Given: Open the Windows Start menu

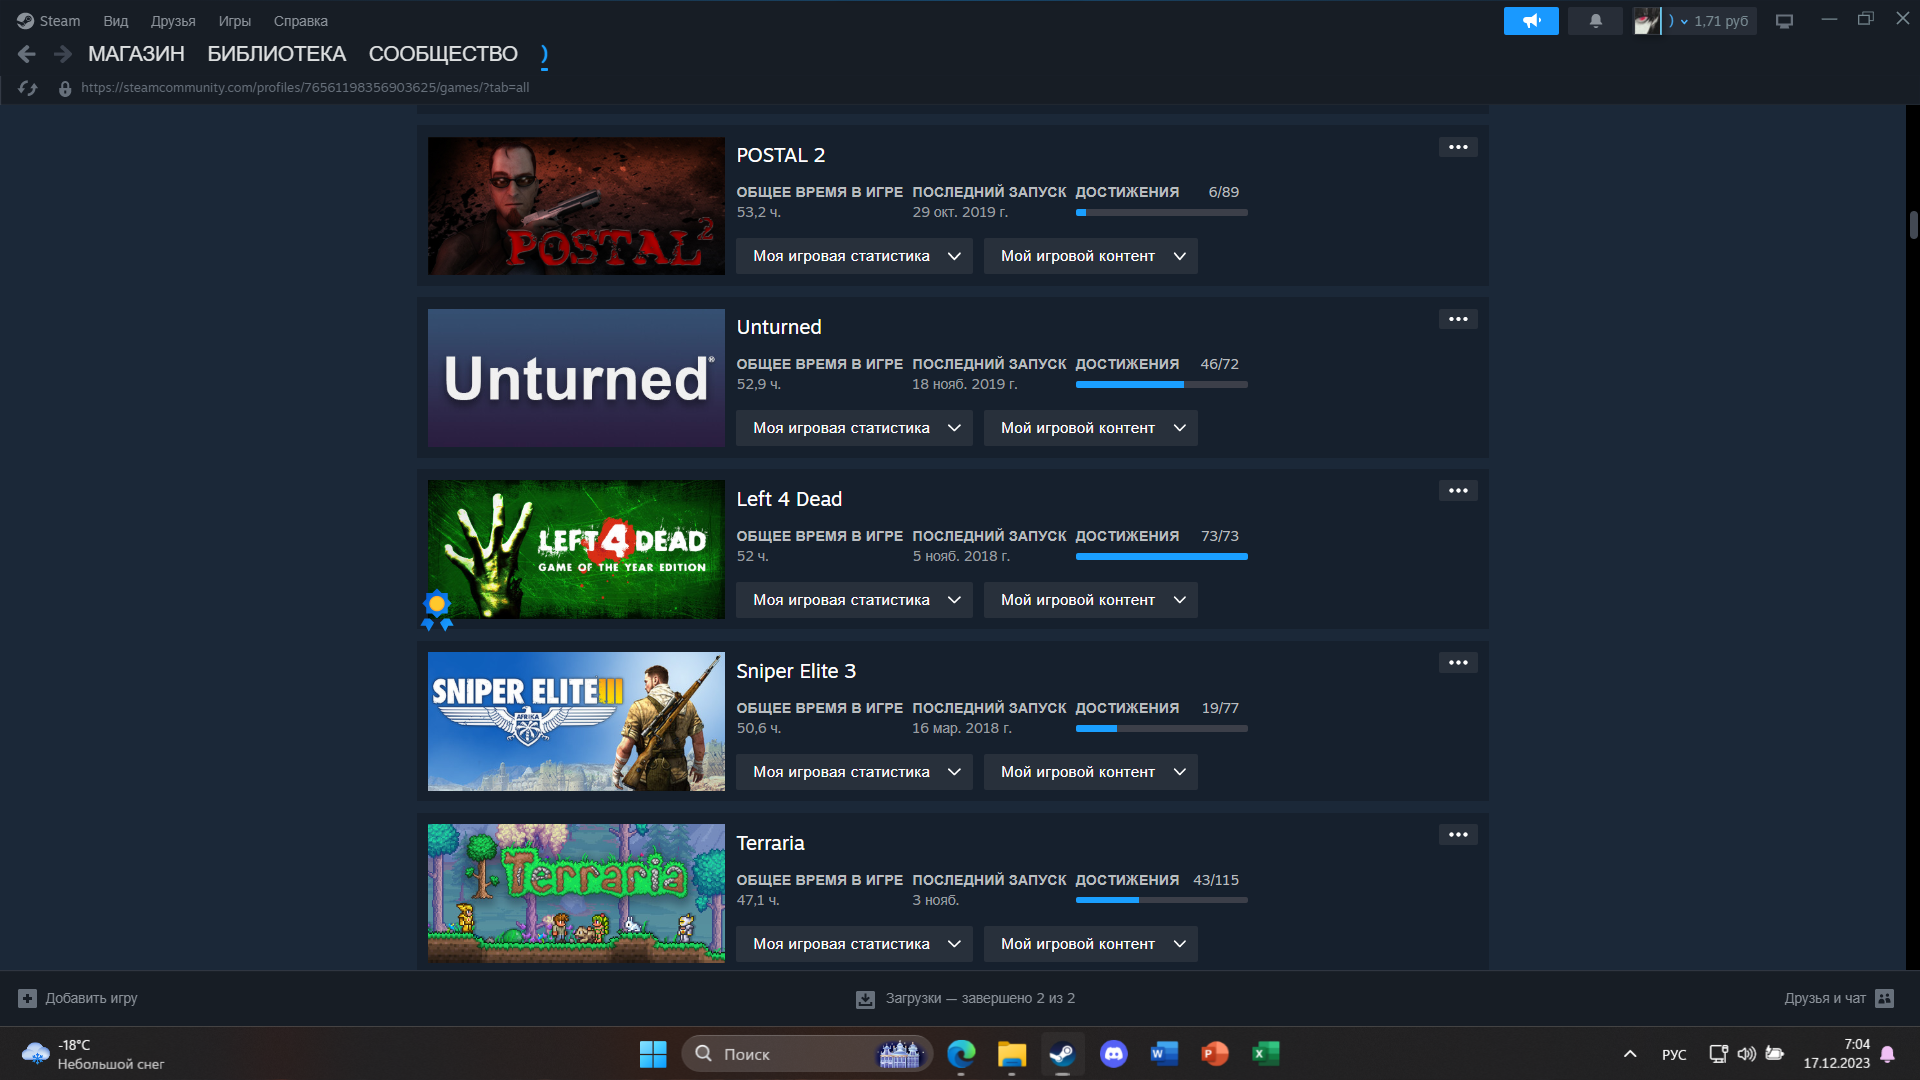Looking at the screenshot, I should click(x=653, y=1054).
